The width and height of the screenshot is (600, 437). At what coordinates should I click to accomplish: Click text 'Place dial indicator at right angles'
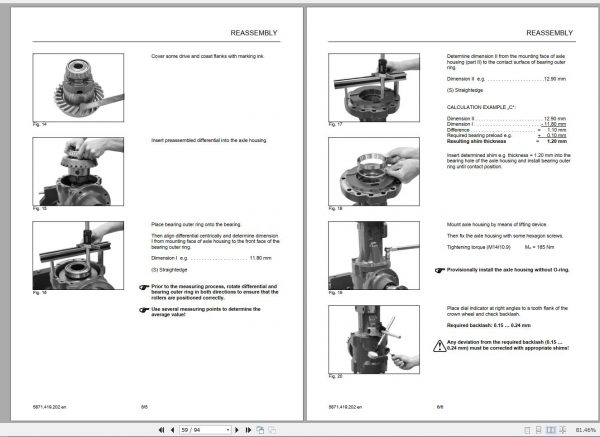[507, 311]
